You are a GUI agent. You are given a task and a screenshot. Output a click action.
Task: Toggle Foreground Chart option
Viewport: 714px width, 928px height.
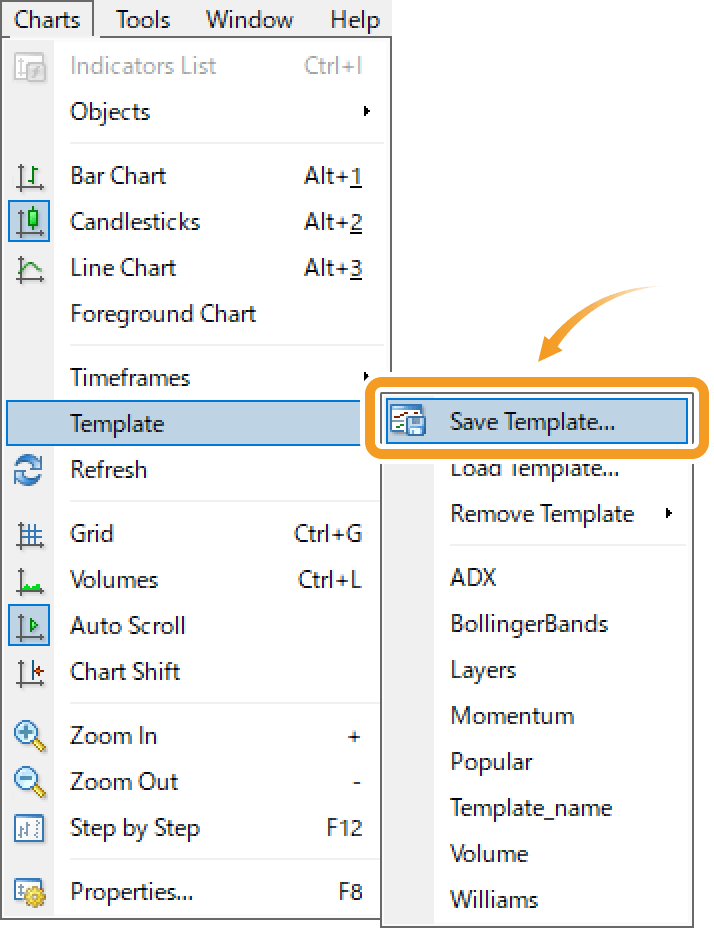pos(195,314)
